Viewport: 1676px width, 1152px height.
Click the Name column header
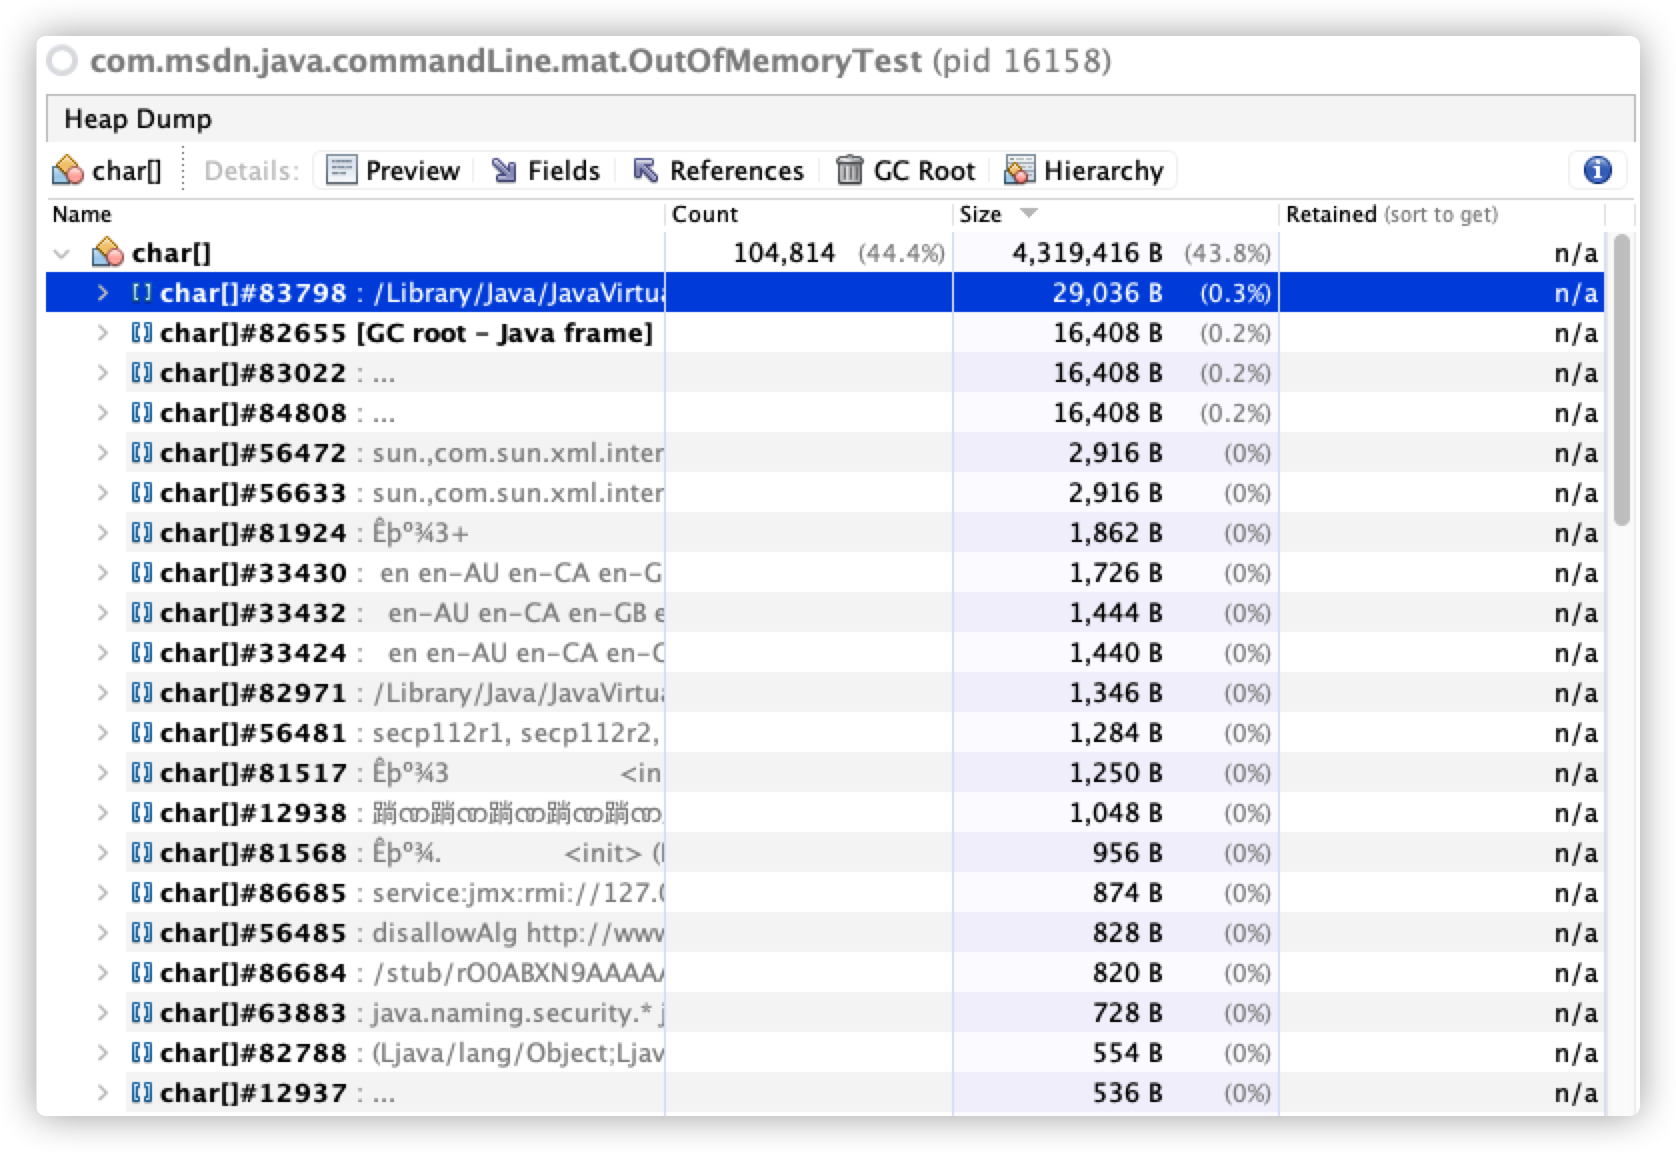point(82,213)
